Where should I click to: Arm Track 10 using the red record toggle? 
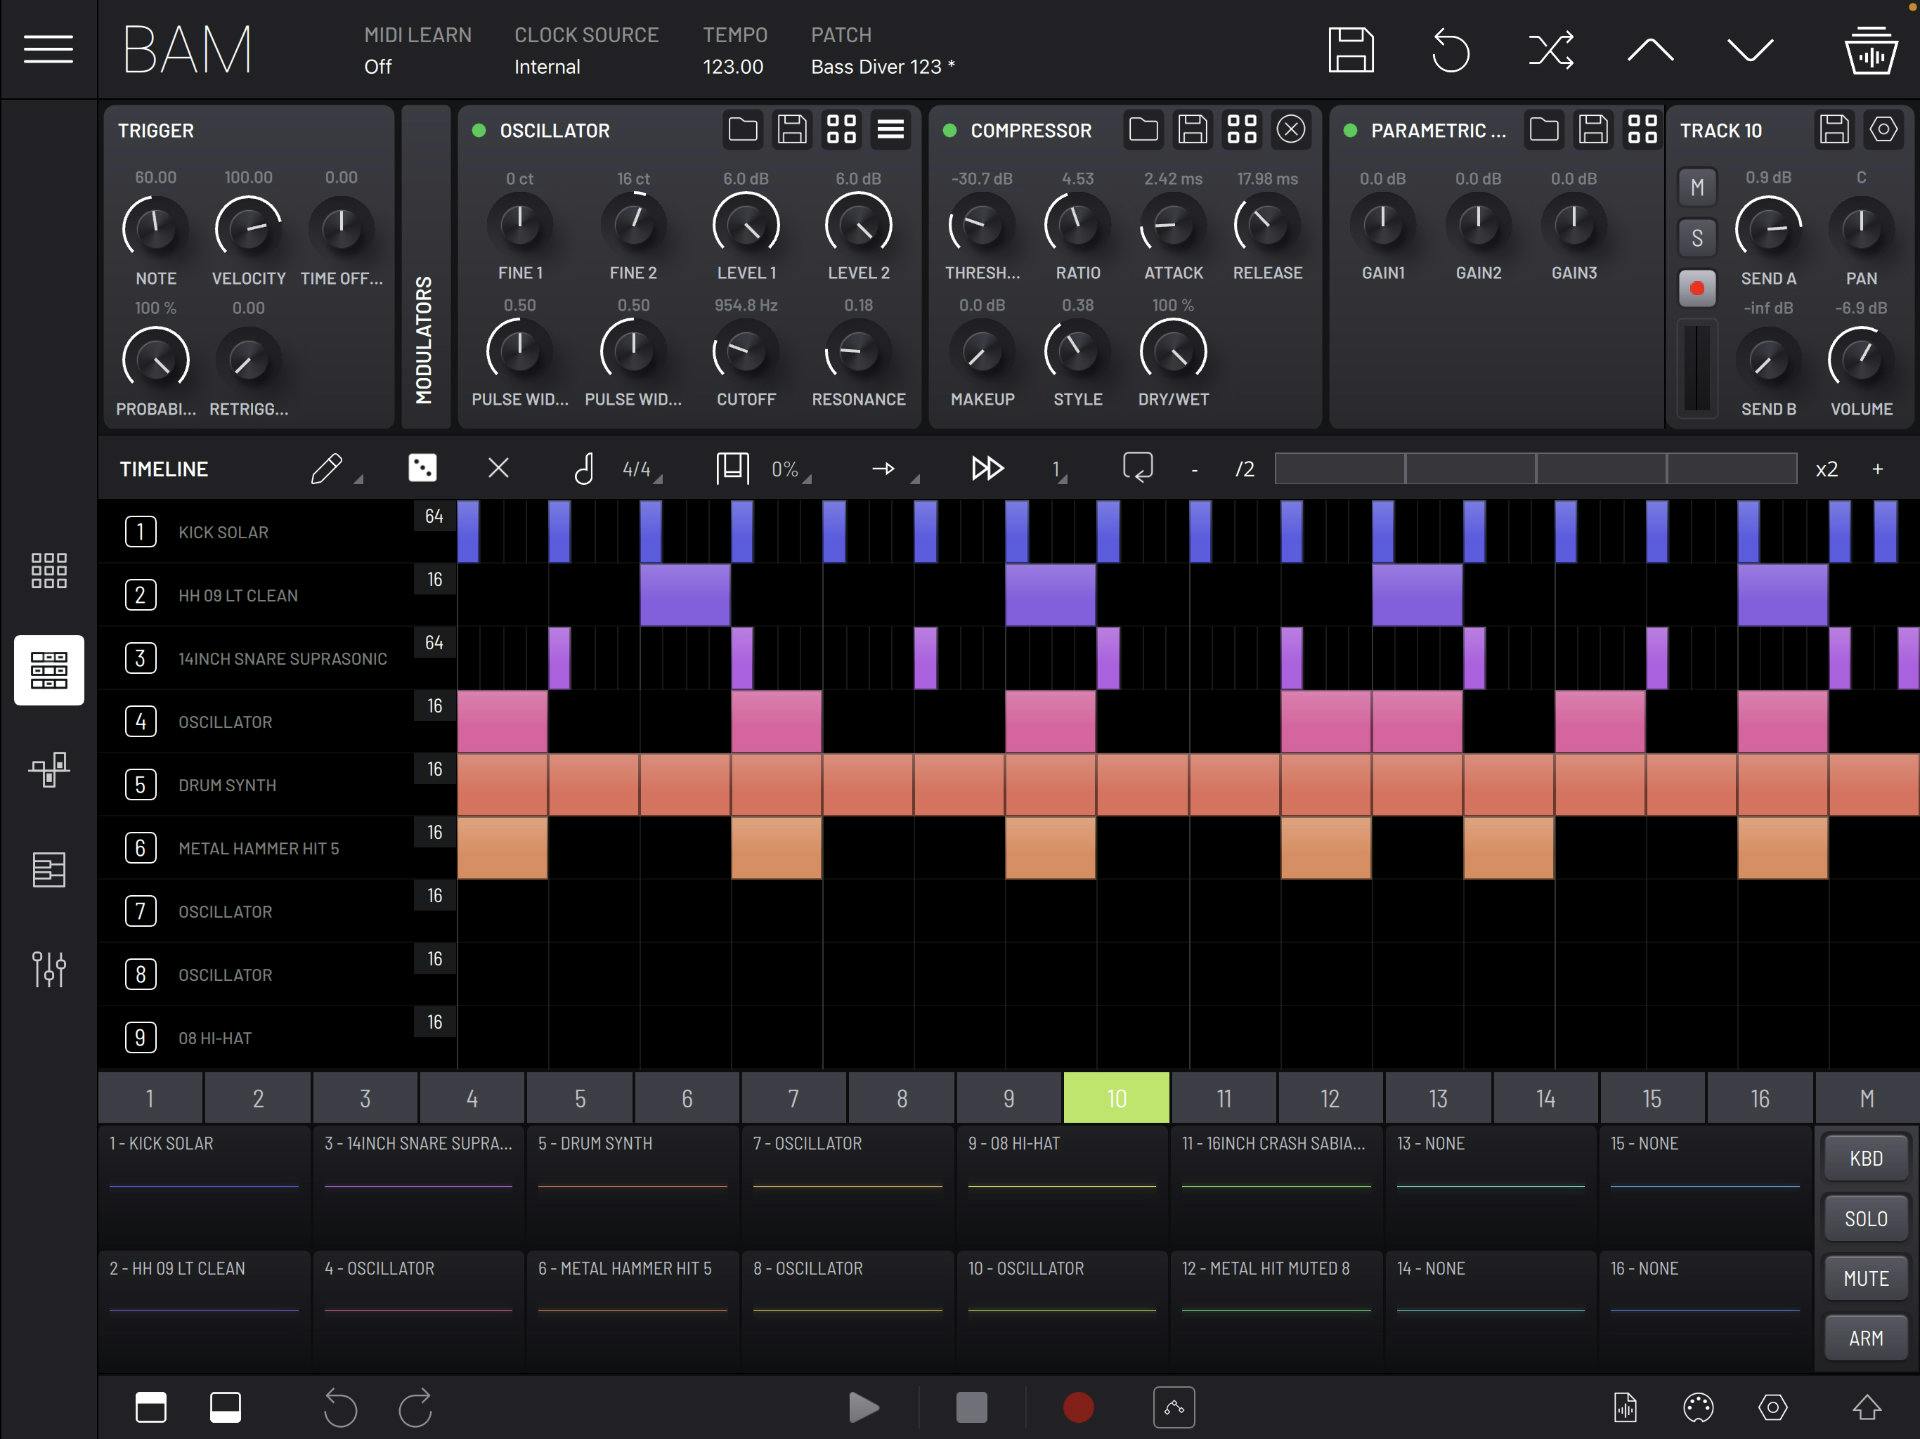(x=1697, y=289)
